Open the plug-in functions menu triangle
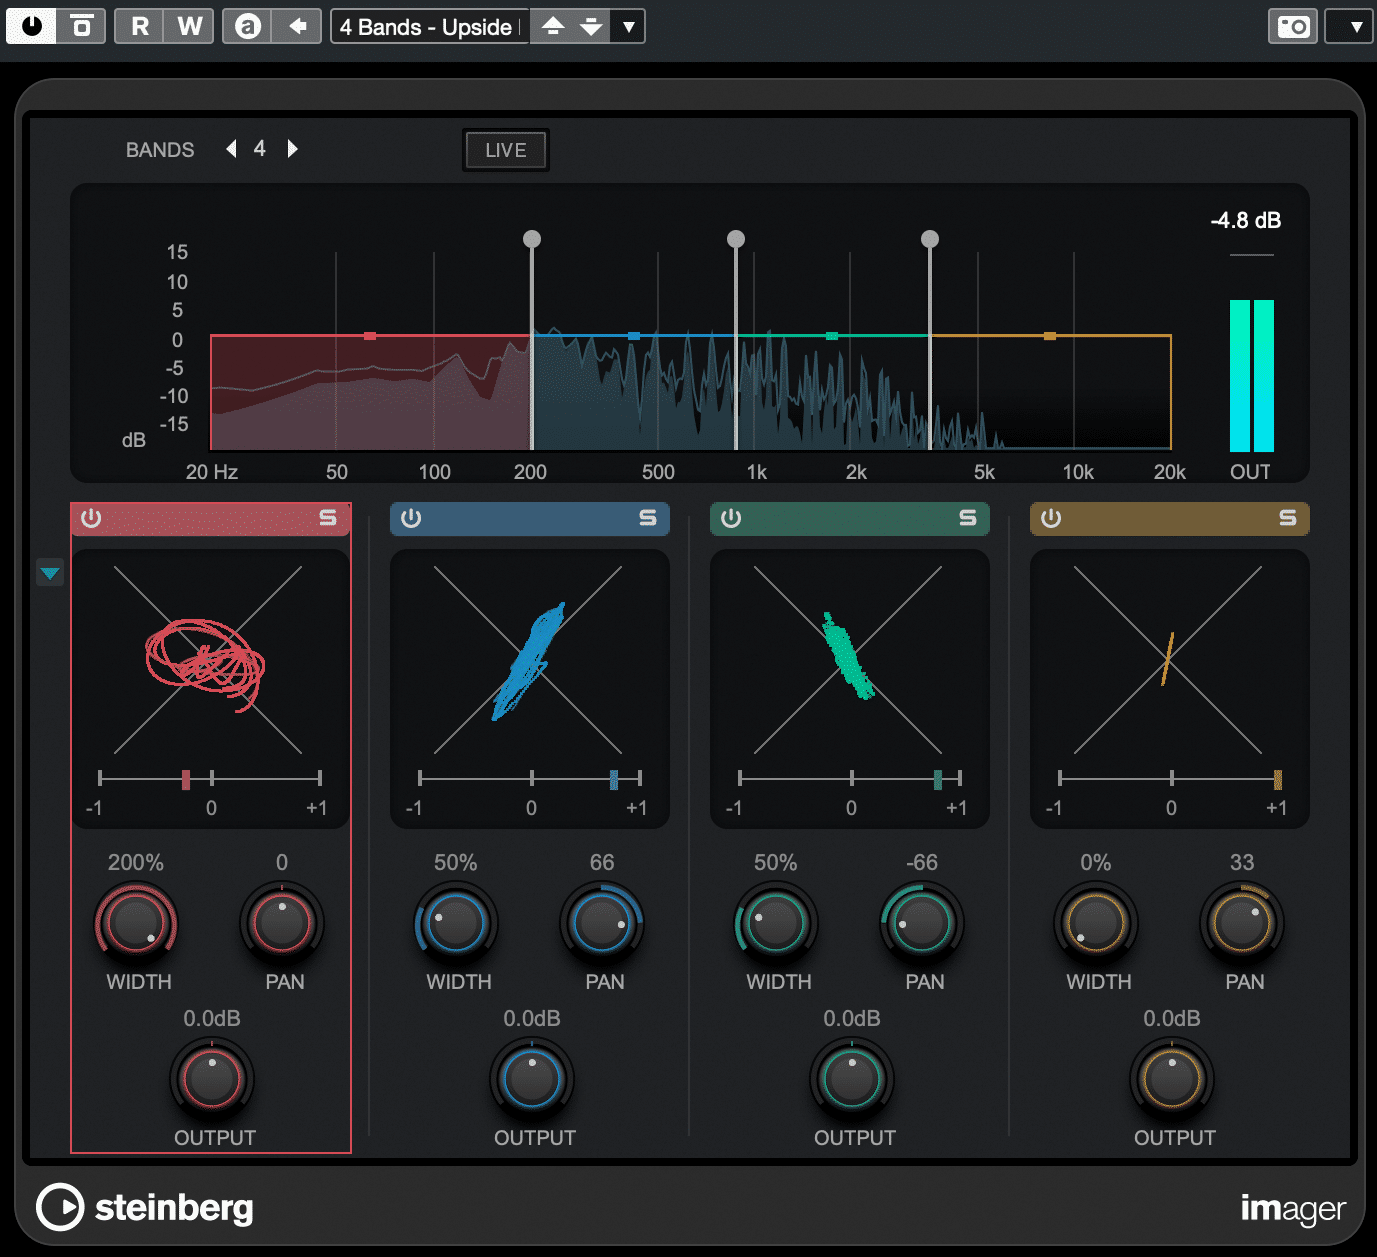1377x1257 pixels. 1348,26
